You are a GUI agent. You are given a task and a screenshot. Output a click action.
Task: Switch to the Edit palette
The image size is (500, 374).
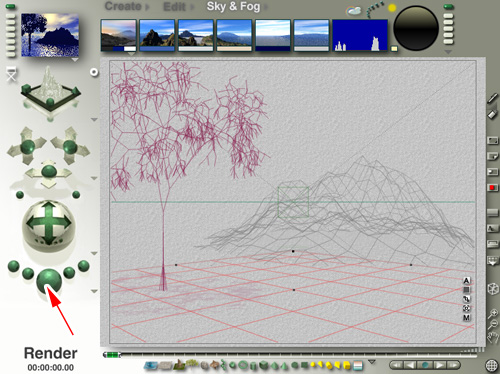click(174, 7)
